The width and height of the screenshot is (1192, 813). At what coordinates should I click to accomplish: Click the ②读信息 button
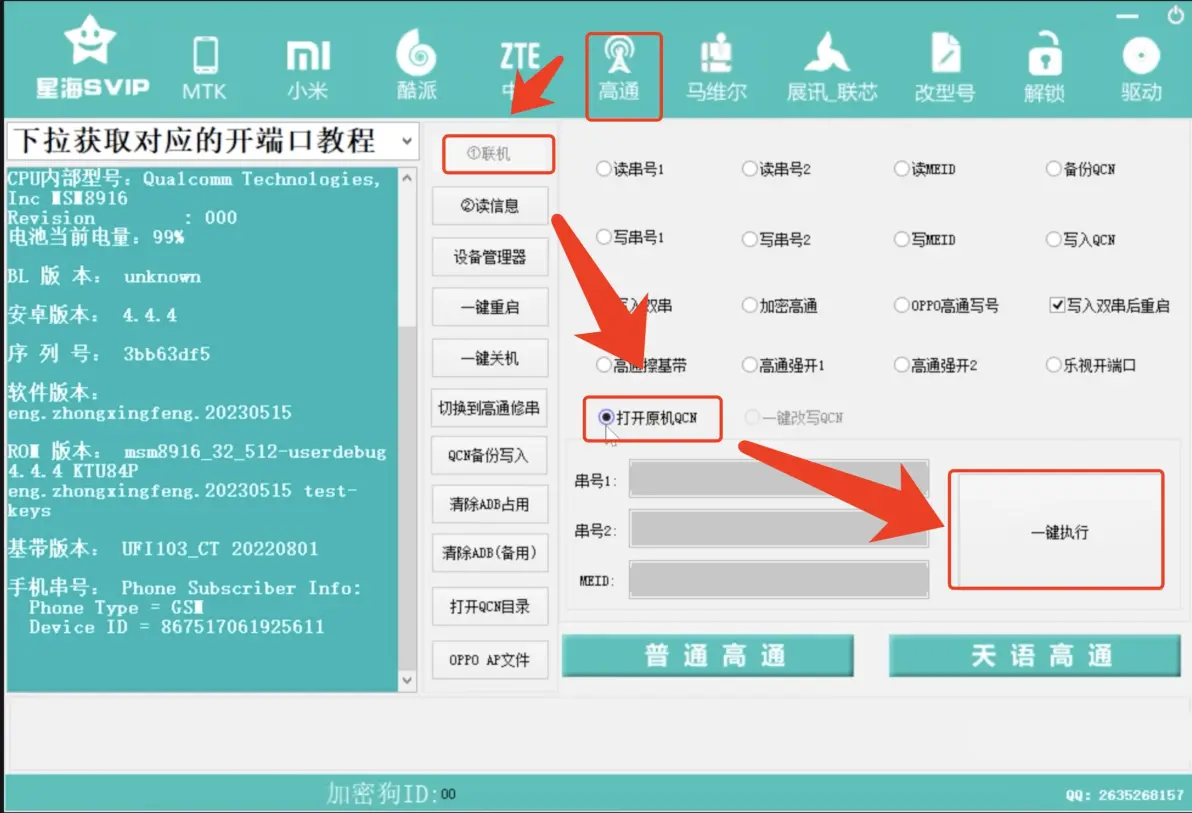(x=490, y=206)
